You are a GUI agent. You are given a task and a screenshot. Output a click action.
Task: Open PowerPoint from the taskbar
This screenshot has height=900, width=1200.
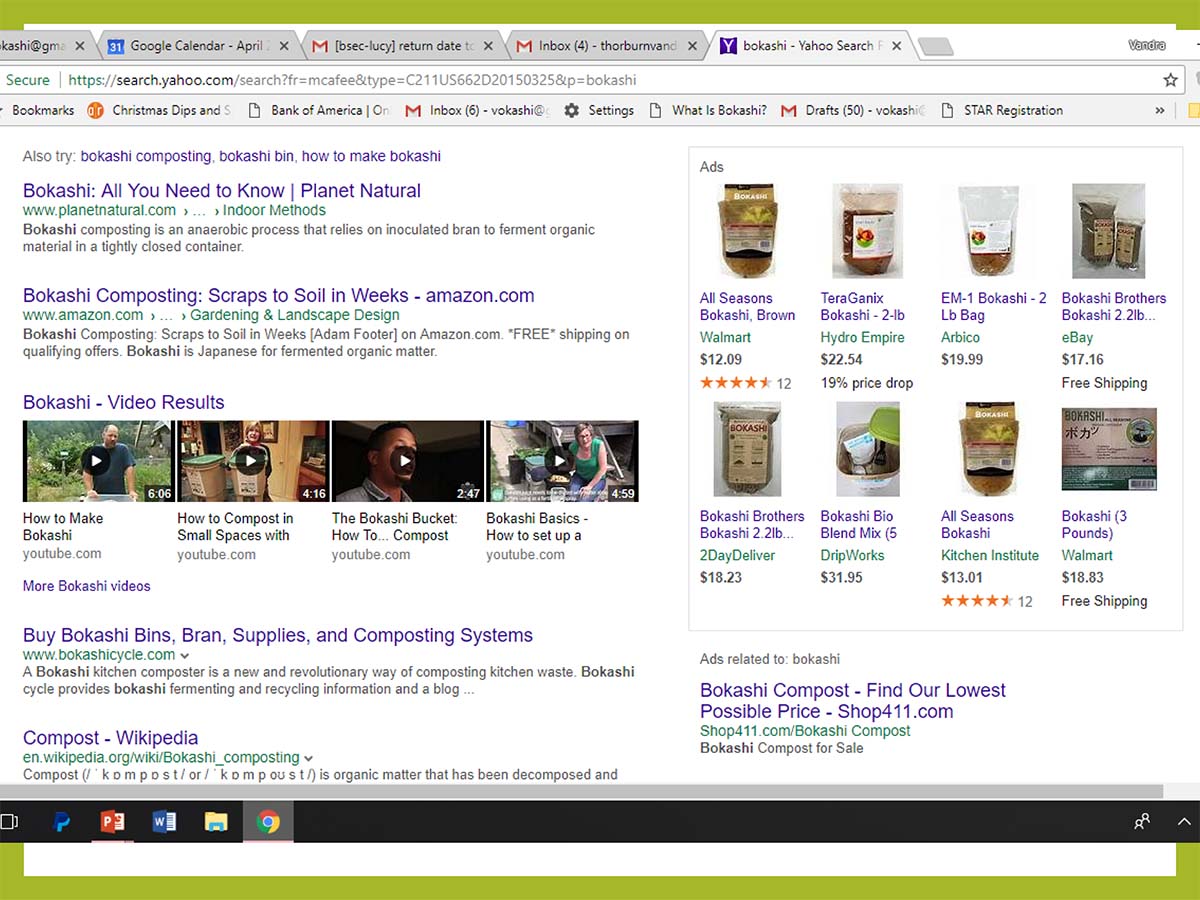[x=113, y=822]
